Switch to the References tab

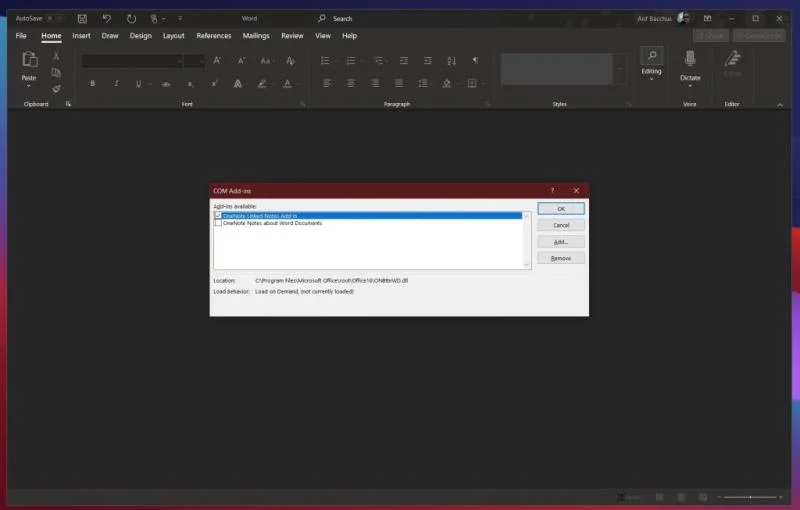coord(214,36)
